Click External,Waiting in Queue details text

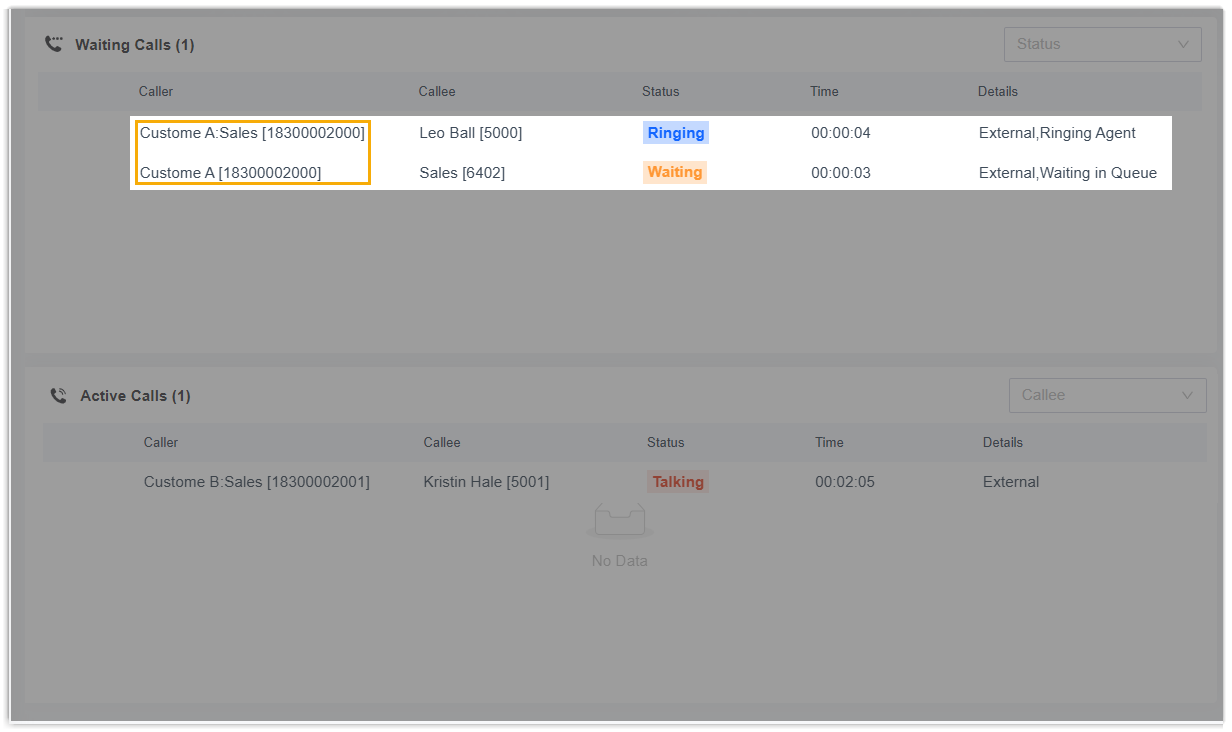pyautogui.click(x=1067, y=173)
